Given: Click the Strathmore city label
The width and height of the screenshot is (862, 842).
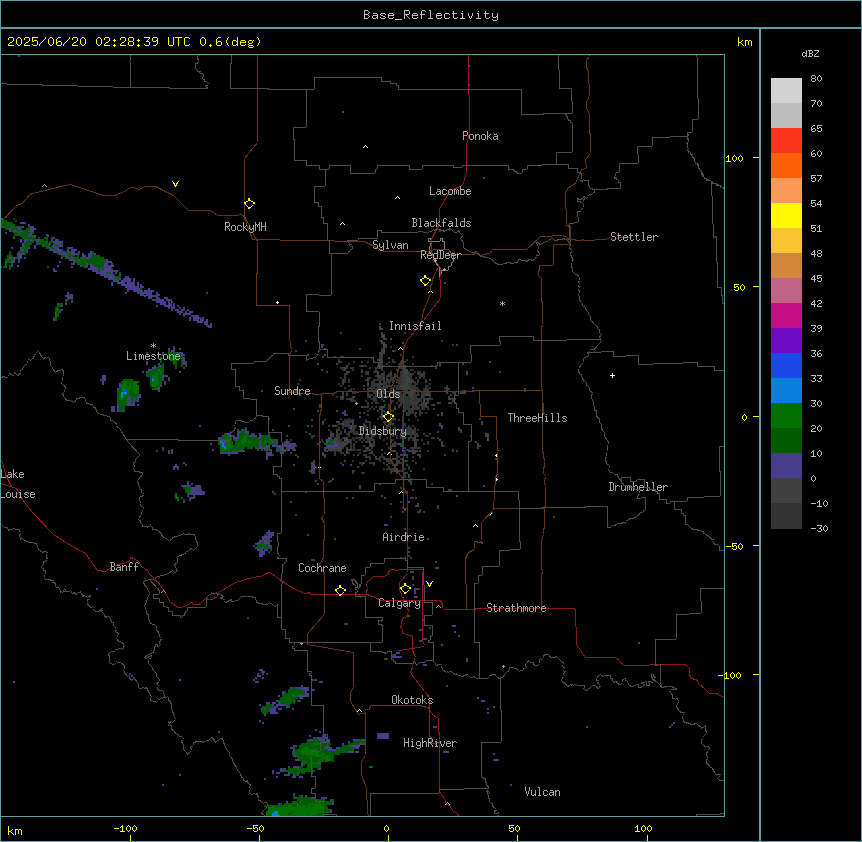Looking at the screenshot, I should pos(516,608).
